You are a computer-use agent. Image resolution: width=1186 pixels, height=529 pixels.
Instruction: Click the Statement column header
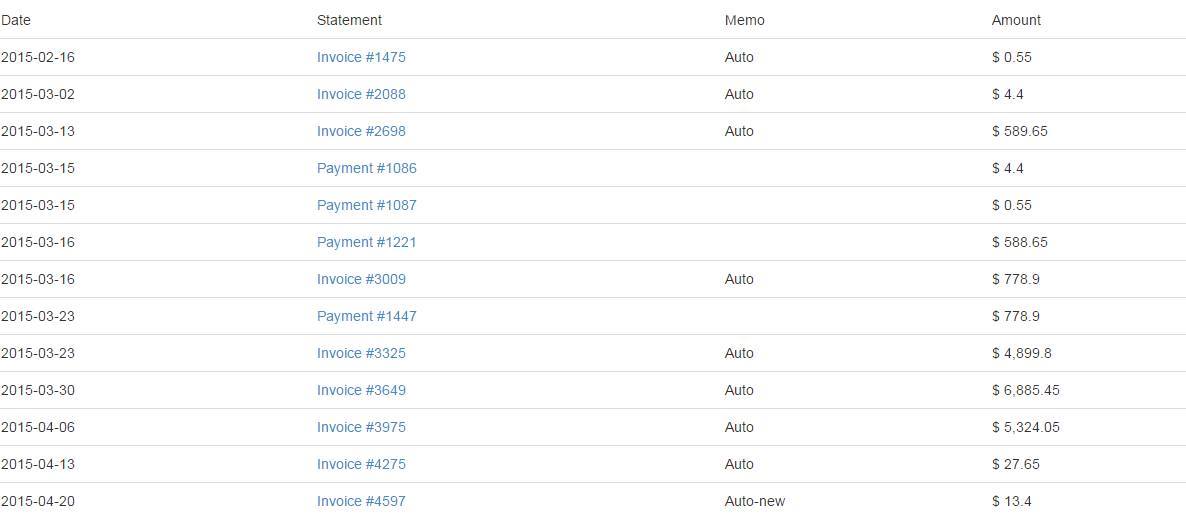(349, 20)
